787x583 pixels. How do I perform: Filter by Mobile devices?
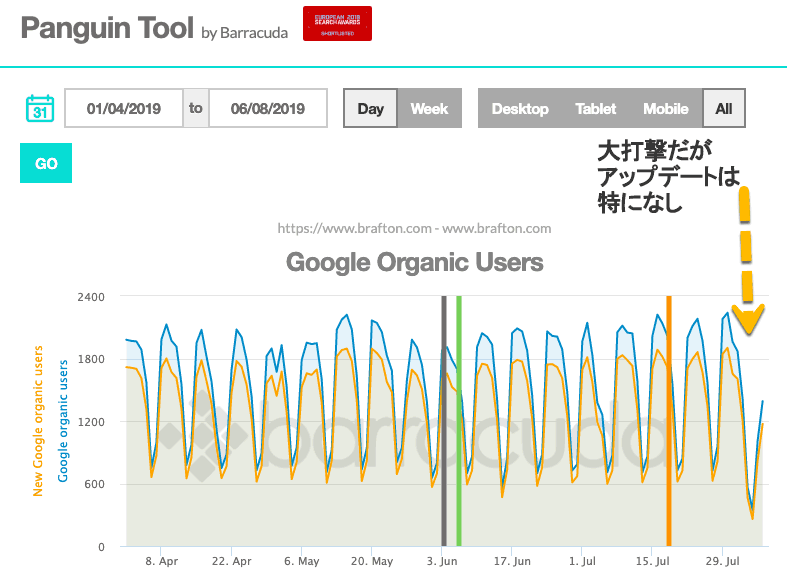666,108
